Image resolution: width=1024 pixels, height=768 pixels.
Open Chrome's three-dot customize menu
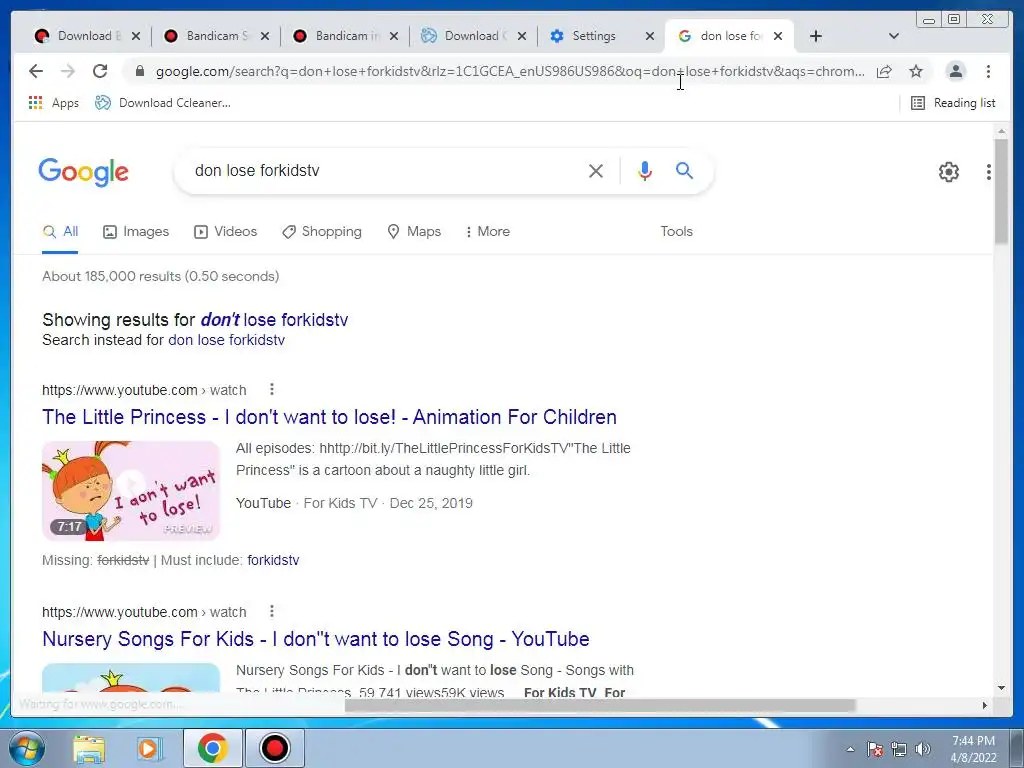[988, 71]
